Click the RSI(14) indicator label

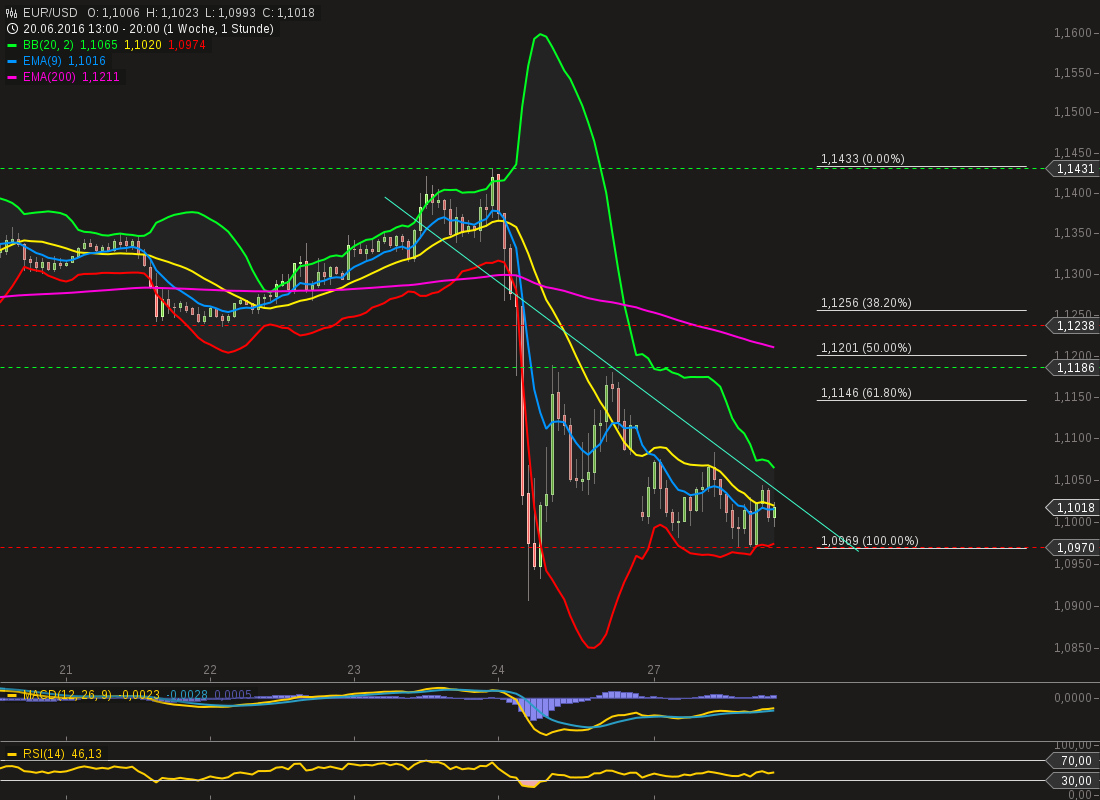pyautogui.click(x=44, y=754)
